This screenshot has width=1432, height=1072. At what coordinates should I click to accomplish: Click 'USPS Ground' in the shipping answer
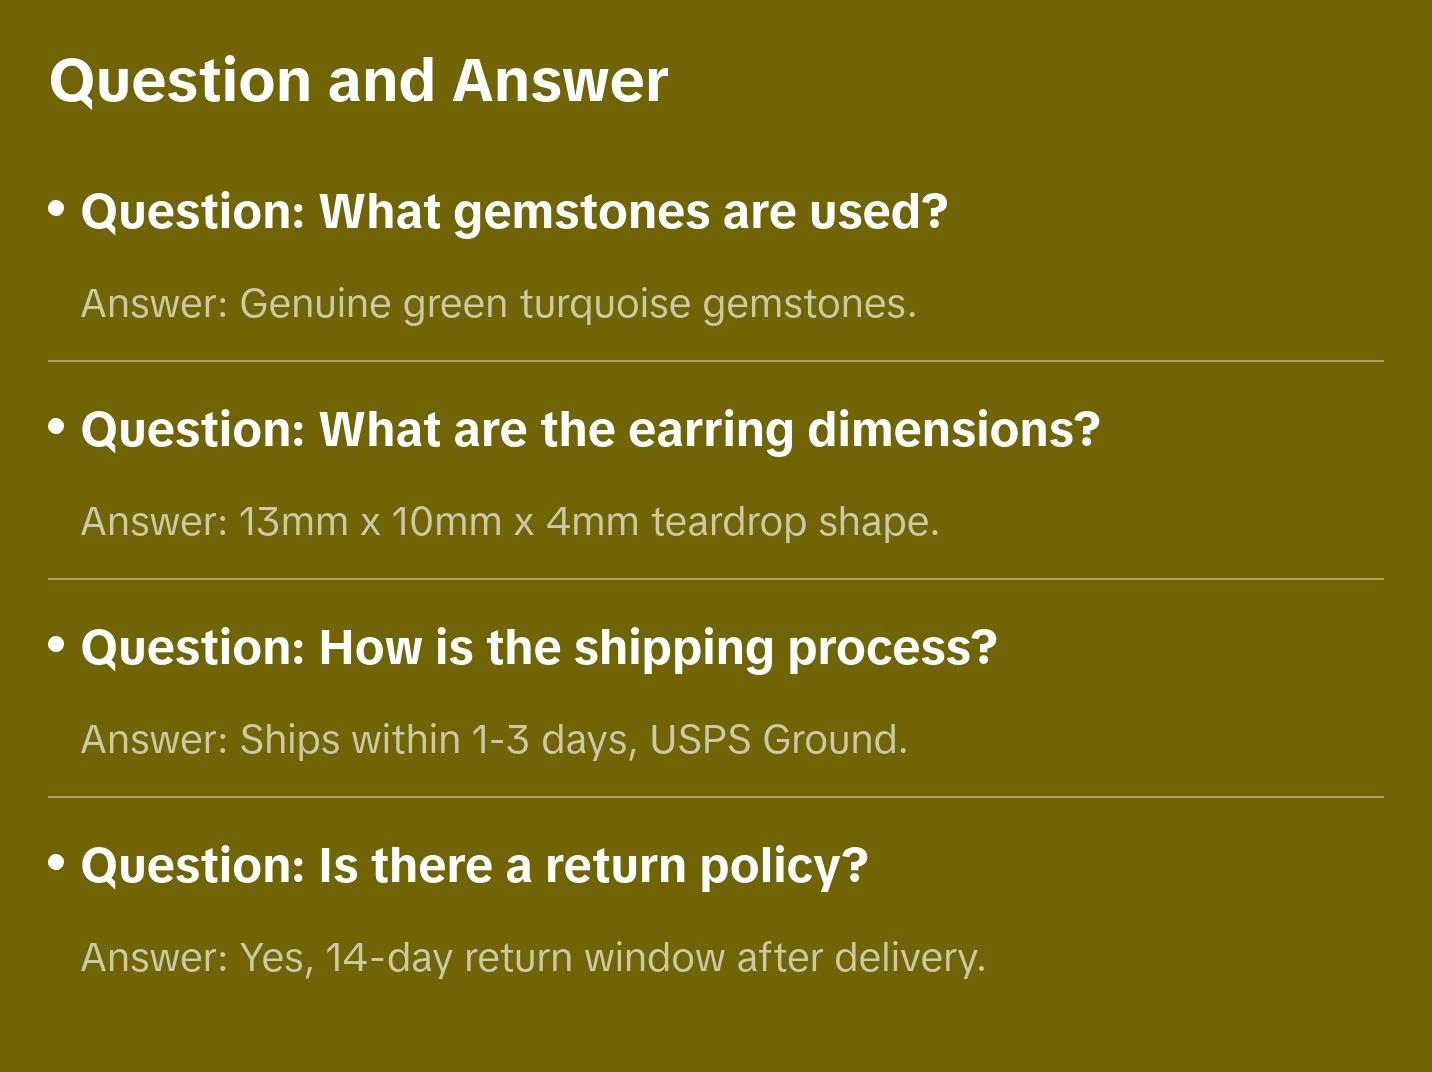[x=777, y=740]
